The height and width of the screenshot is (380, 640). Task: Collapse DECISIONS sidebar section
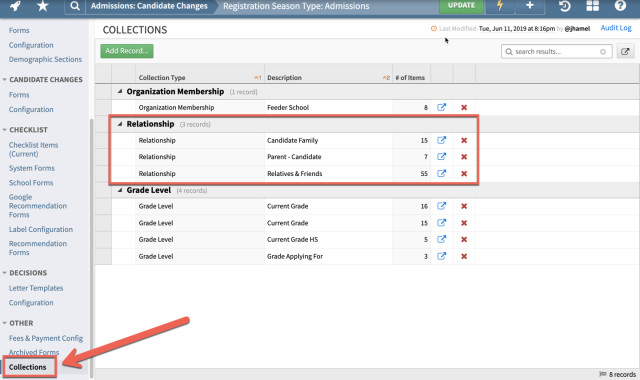click(x=4, y=273)
